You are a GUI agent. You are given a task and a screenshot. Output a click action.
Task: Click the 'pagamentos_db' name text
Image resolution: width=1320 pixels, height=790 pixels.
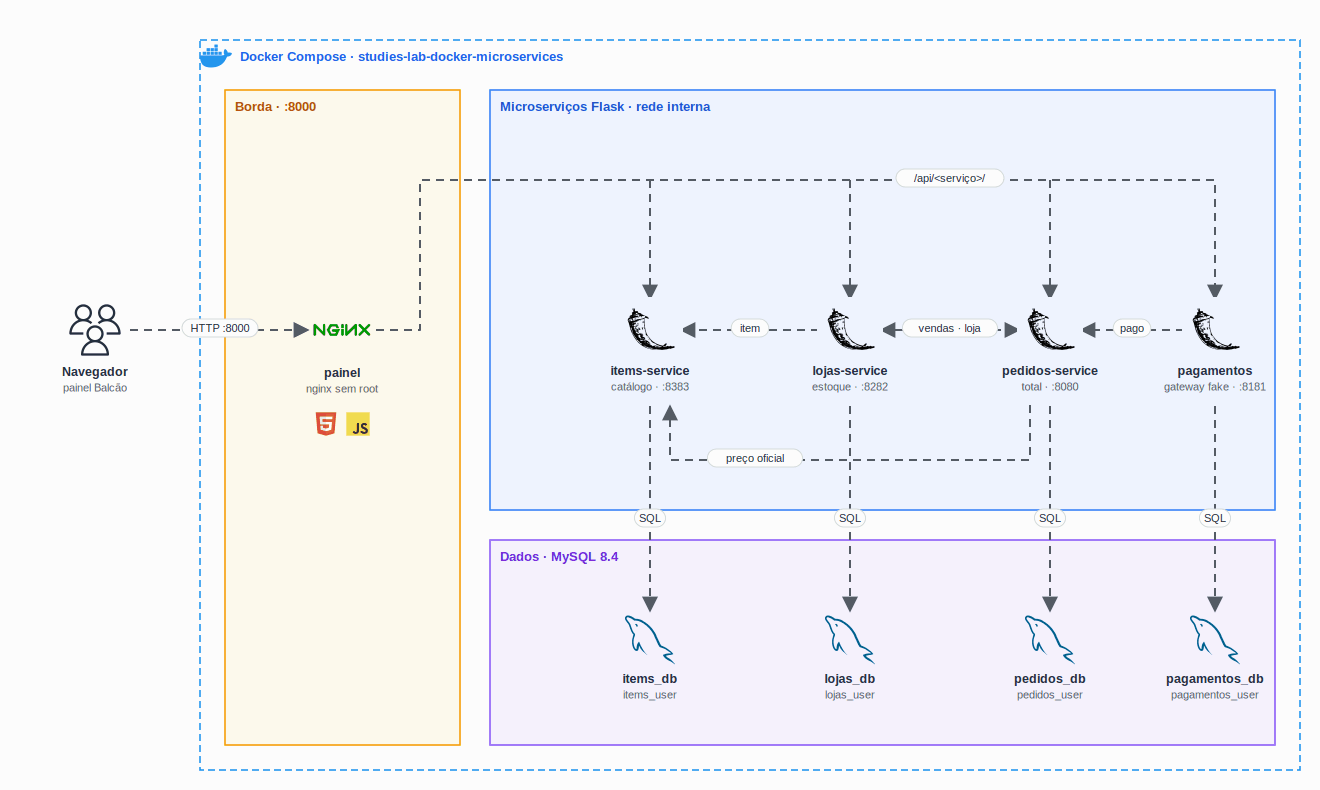point(1215,679)
